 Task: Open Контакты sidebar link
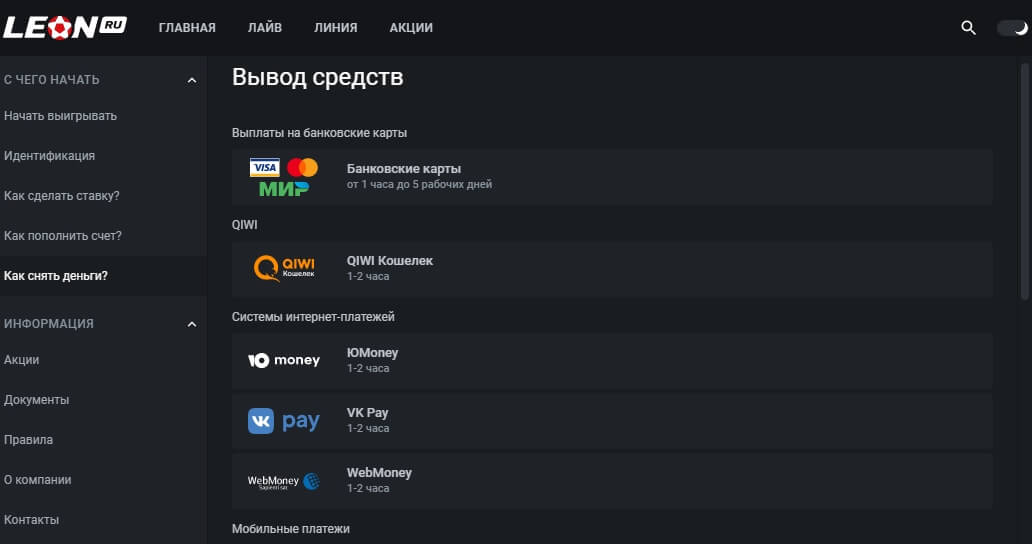tap(32, 520)
